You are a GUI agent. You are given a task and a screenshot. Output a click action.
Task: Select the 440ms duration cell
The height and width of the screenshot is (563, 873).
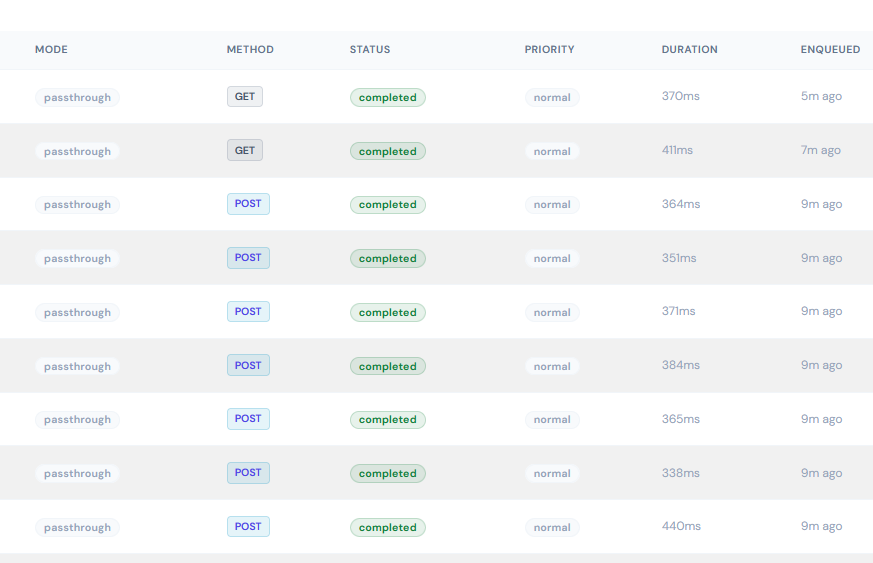(x=681, y=526)
